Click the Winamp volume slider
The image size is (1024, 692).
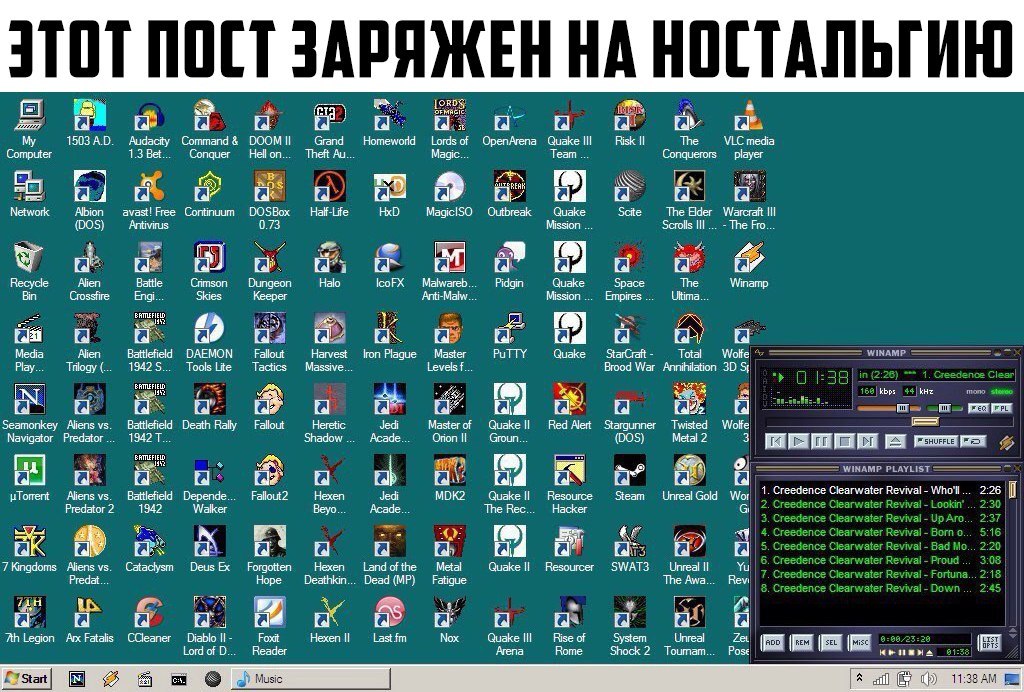point(903,409)
